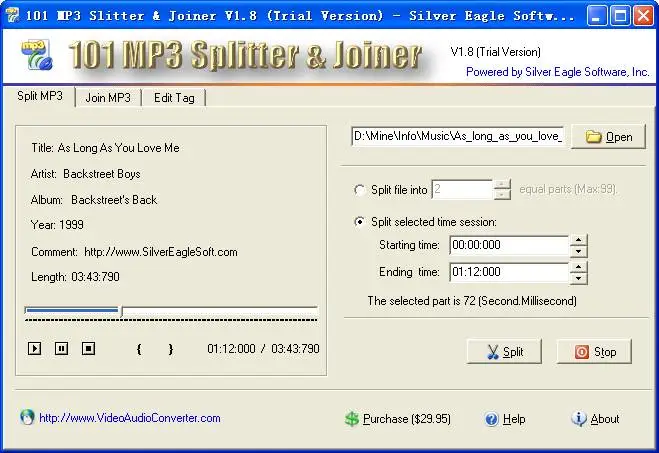
Task: Visit the www.VideoAudioConverter.com link
Action: point(130,418)
